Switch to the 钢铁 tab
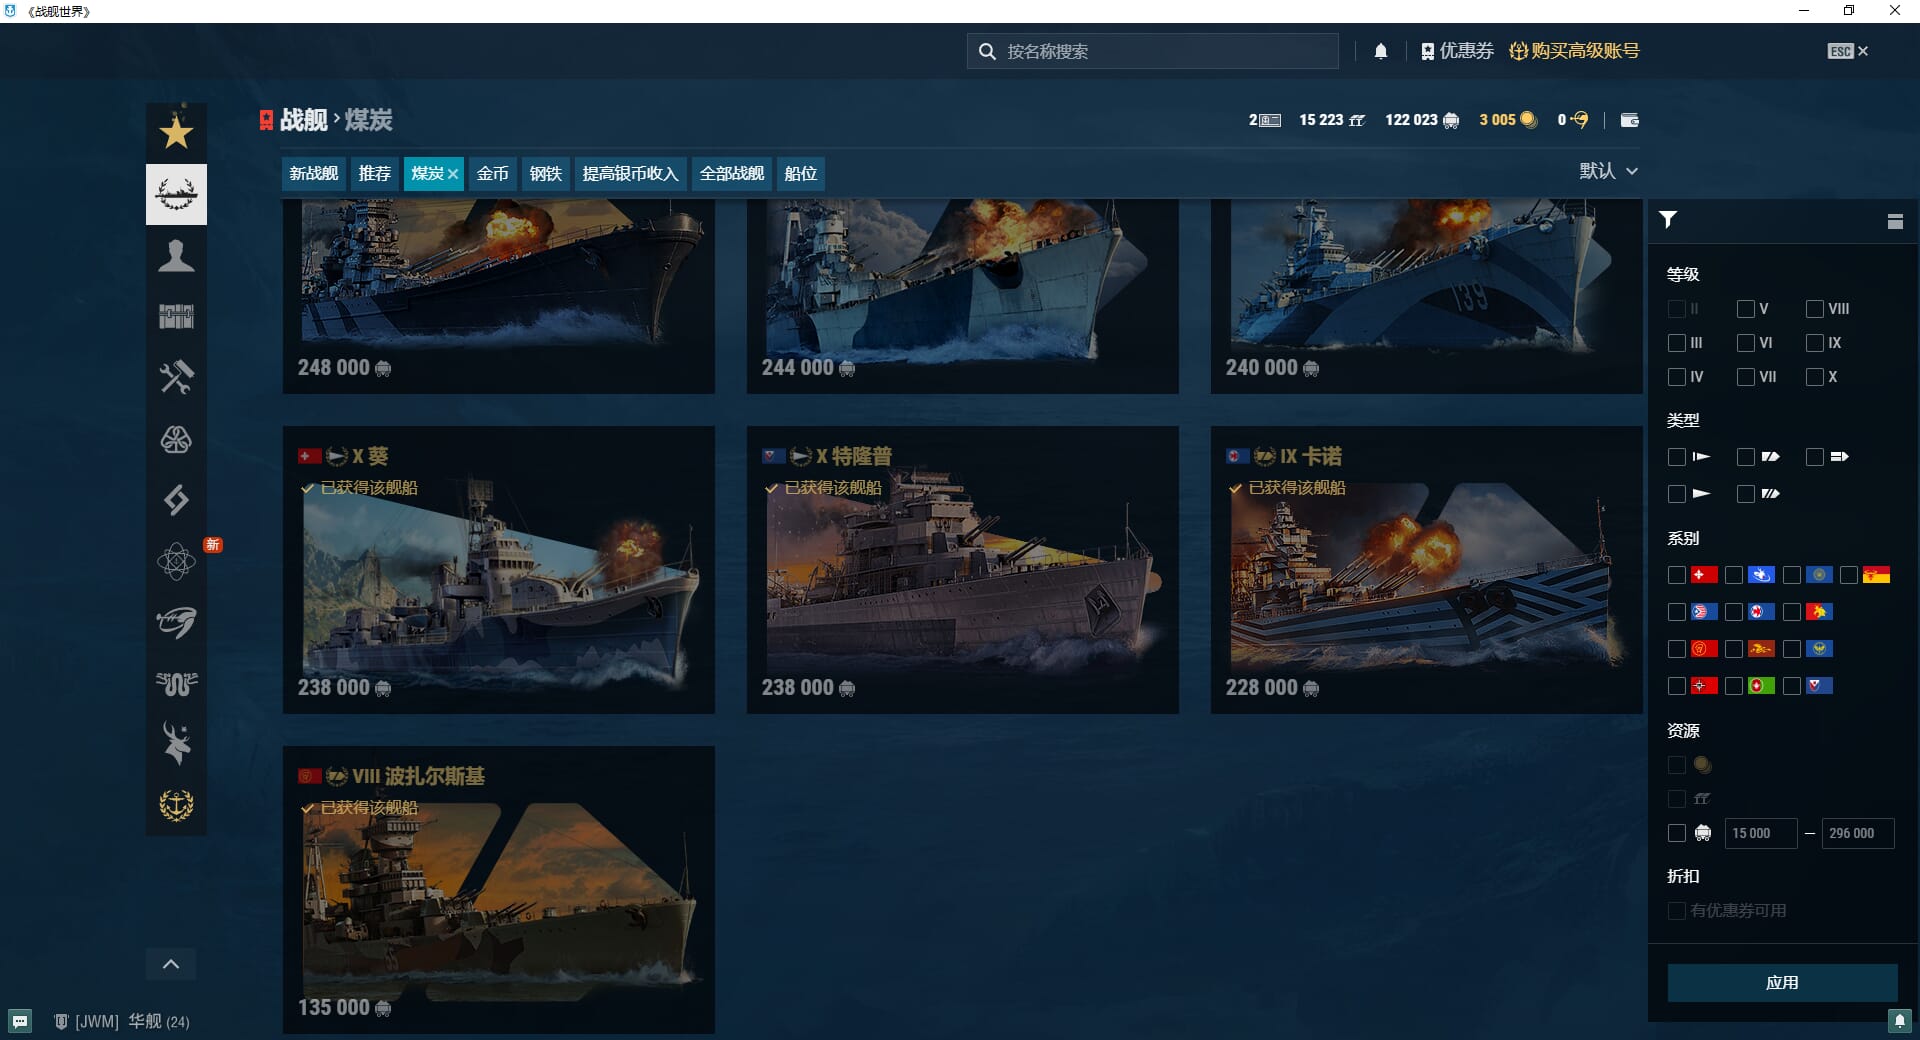Screen dimensions: 1920x1040 click(x=545, y=174)
